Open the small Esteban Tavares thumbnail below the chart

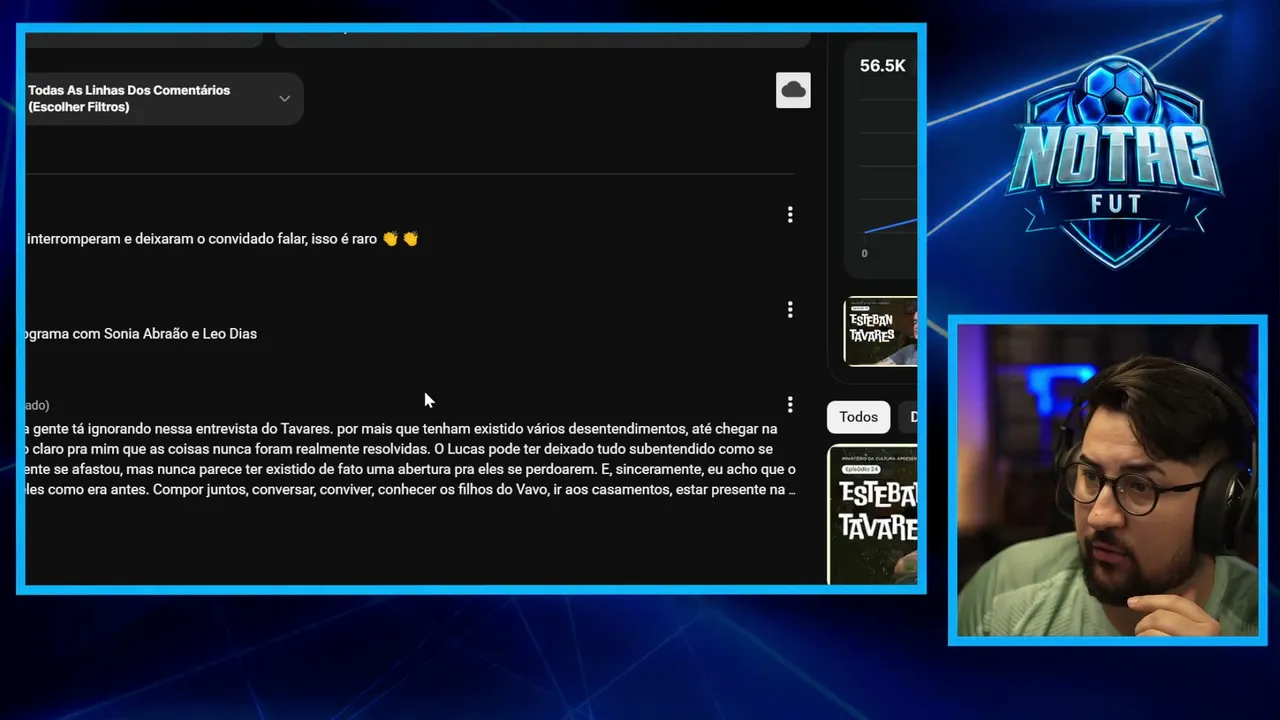(881, 331)
